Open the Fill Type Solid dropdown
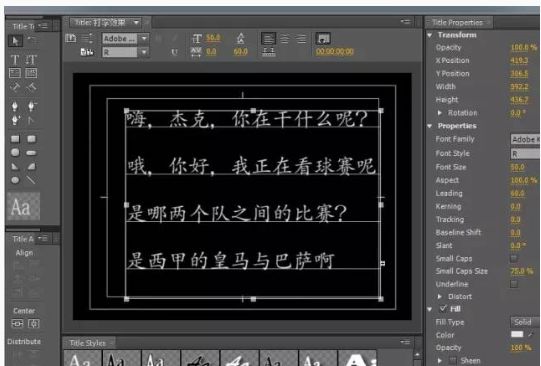The image size is (541, 366). 524,322
